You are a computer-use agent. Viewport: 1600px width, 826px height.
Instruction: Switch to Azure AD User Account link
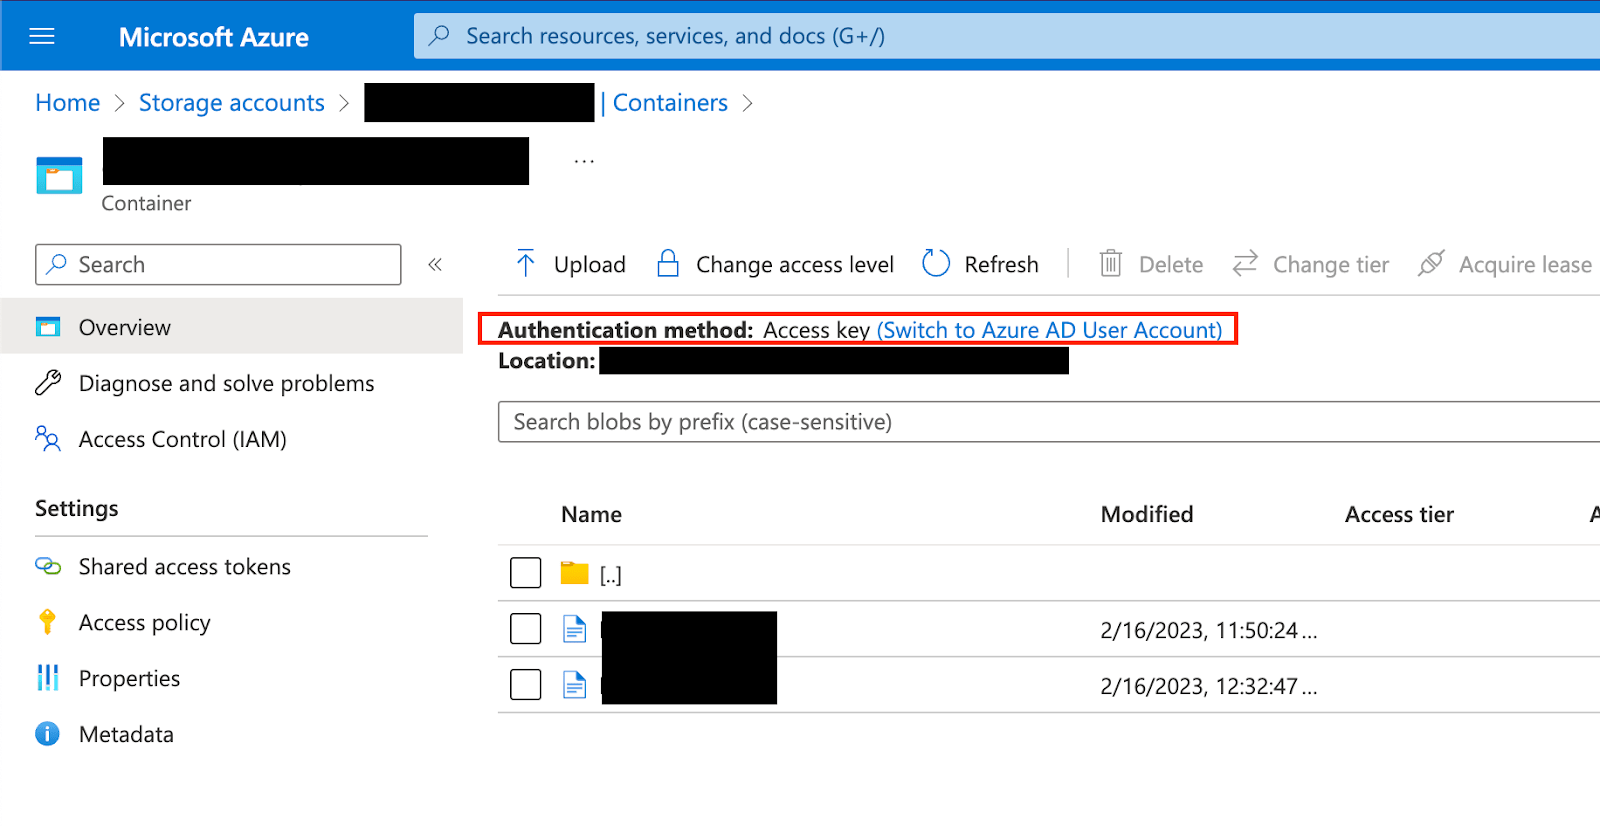(x=1049, y=330)
